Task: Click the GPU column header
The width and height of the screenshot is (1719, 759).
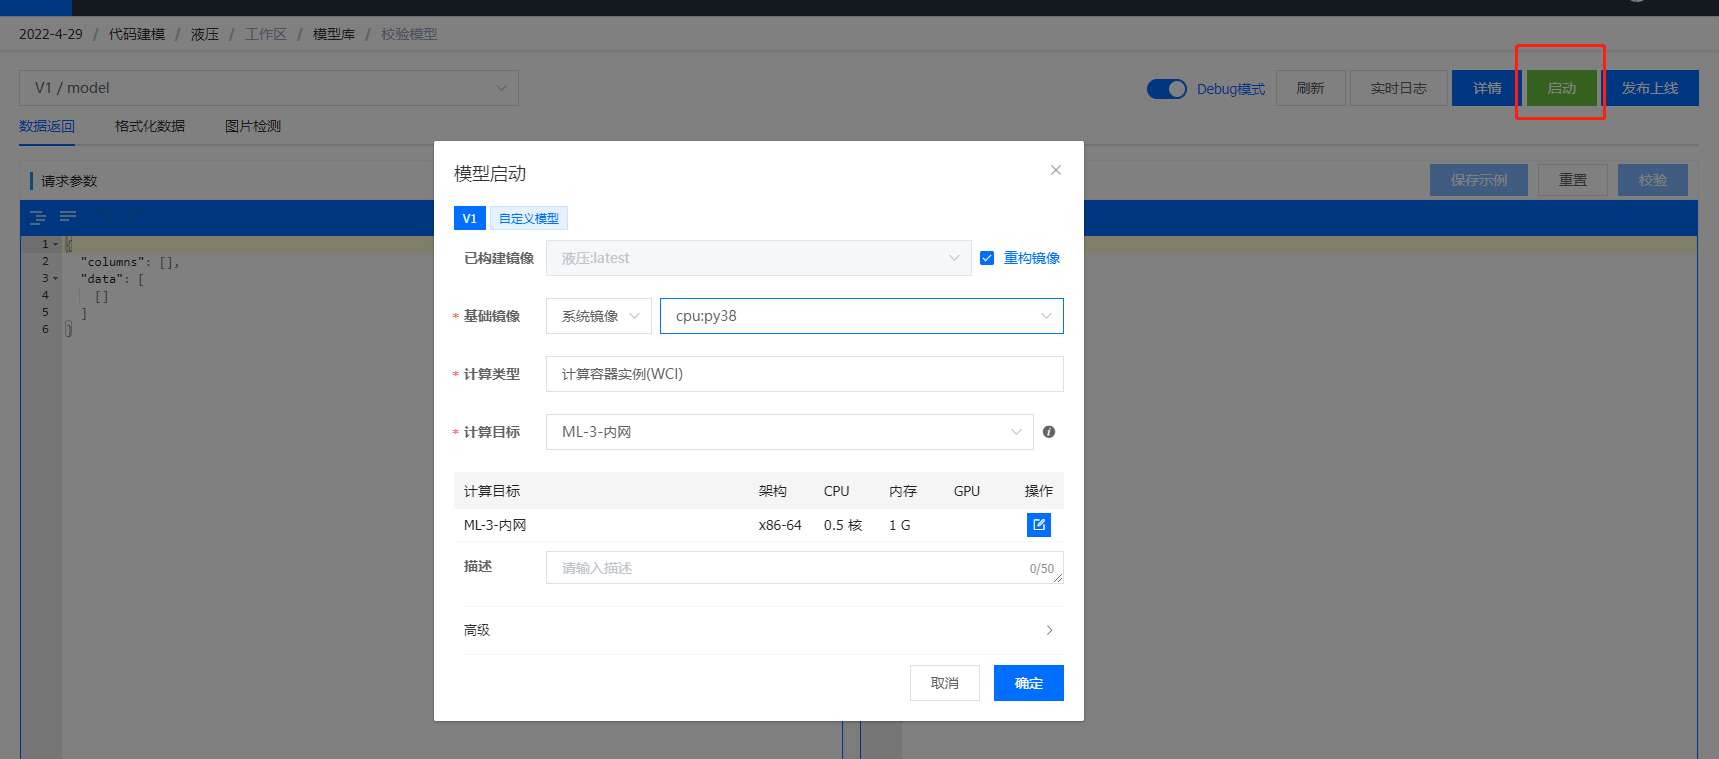Action: [x=967, y=491]
